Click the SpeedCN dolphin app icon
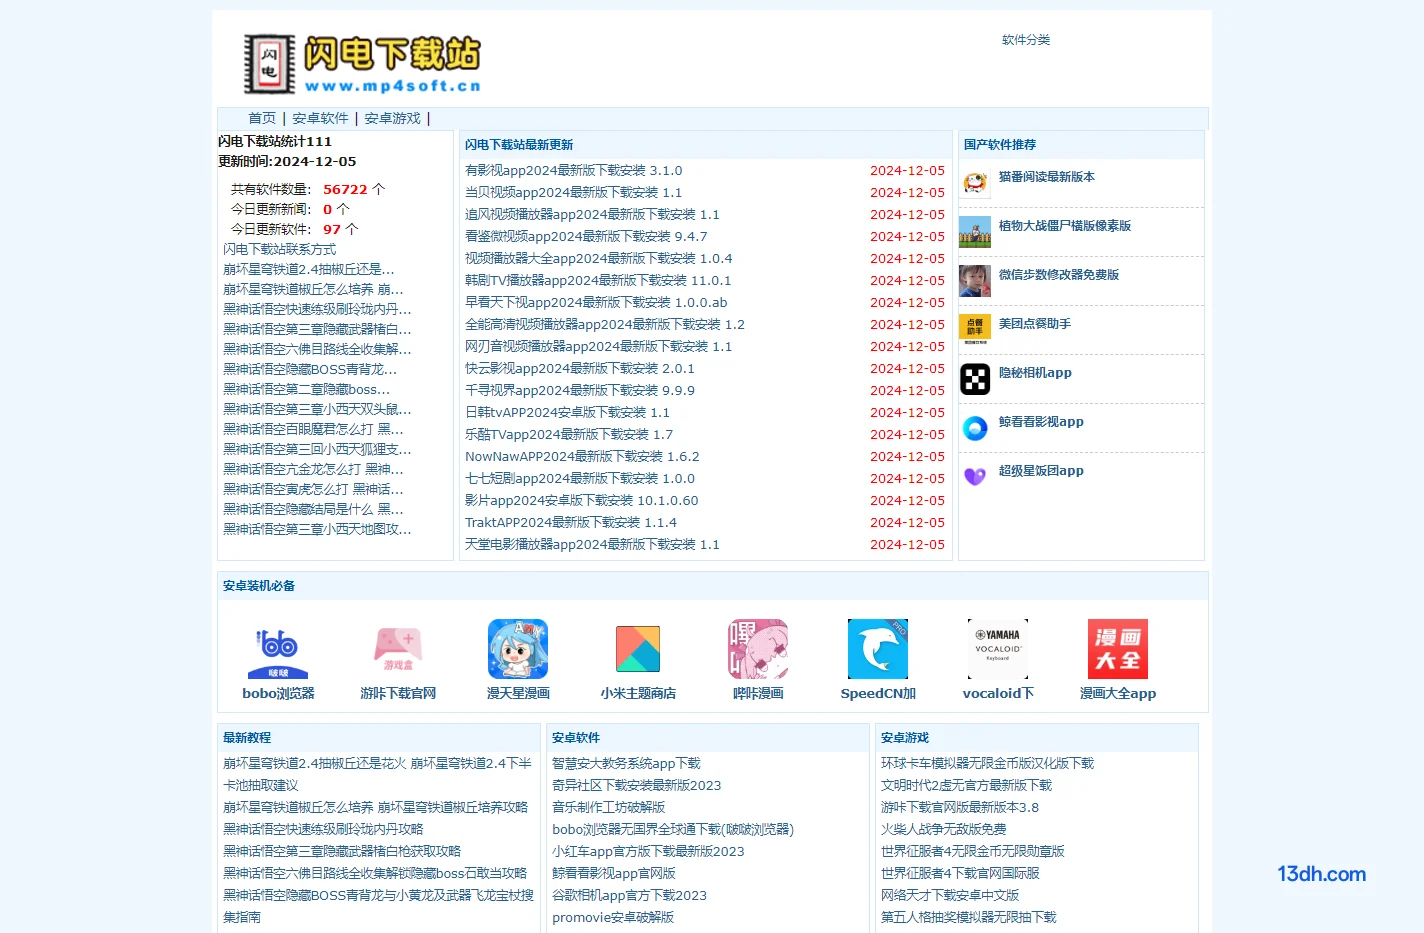The height and width of the screenshot is (933, 1424). (878, 649)
